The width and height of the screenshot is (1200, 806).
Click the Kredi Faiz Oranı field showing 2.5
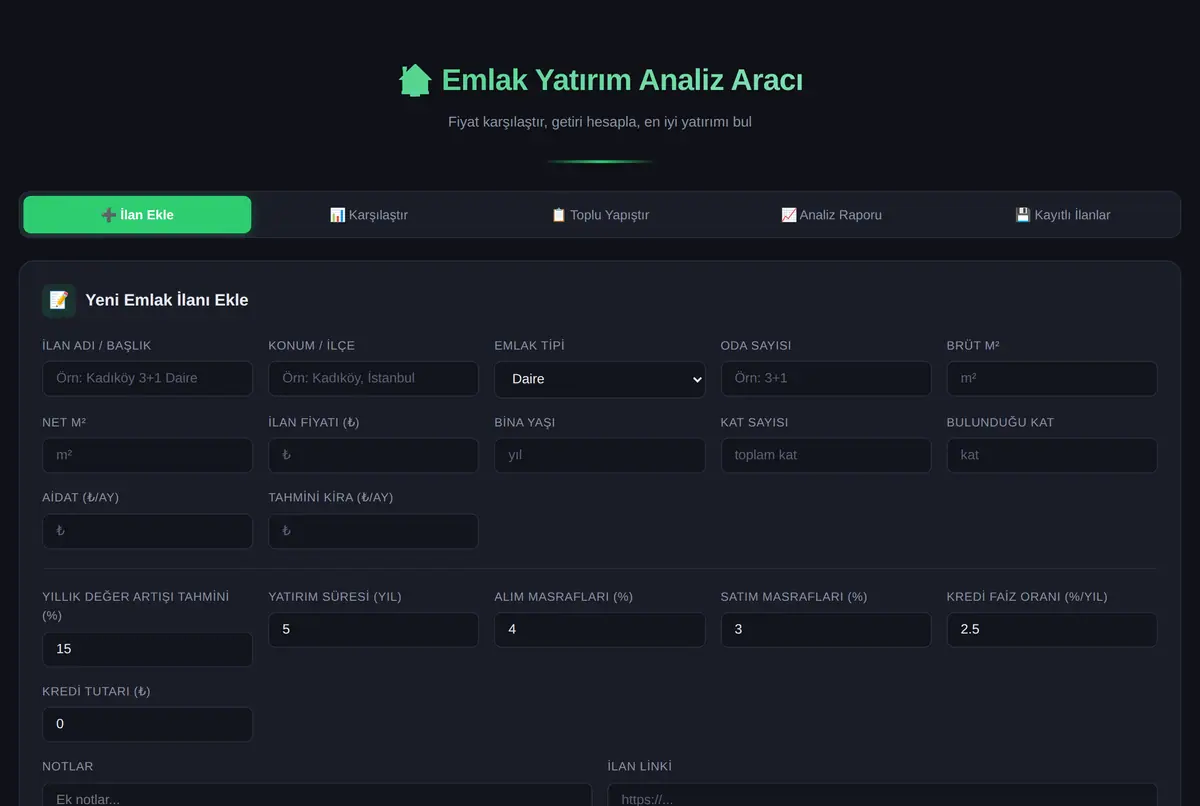pyautogui.click(x=1052, y=630)
